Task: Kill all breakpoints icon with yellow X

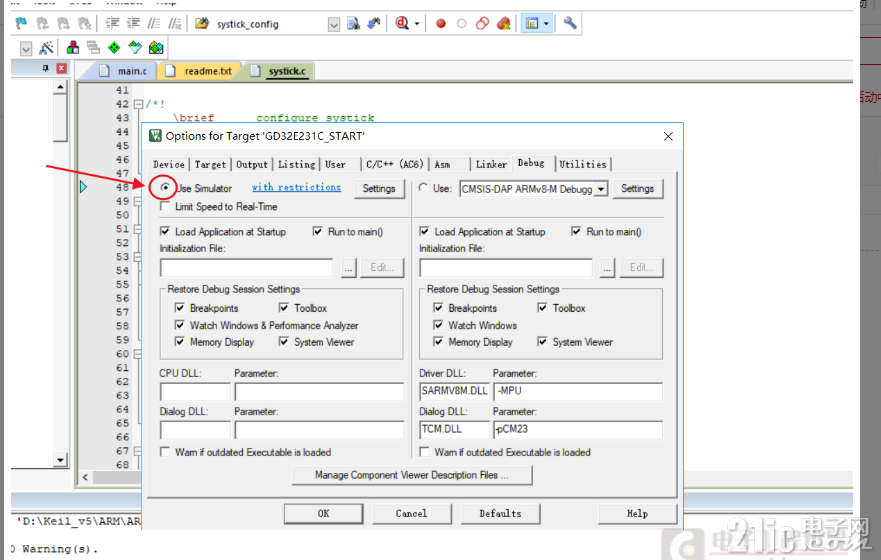Action: point(504,24)
